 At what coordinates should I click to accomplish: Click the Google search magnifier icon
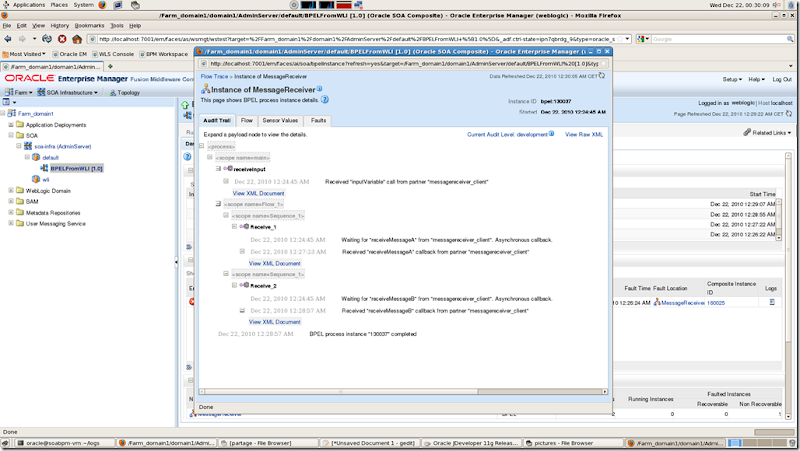[790, 39]
